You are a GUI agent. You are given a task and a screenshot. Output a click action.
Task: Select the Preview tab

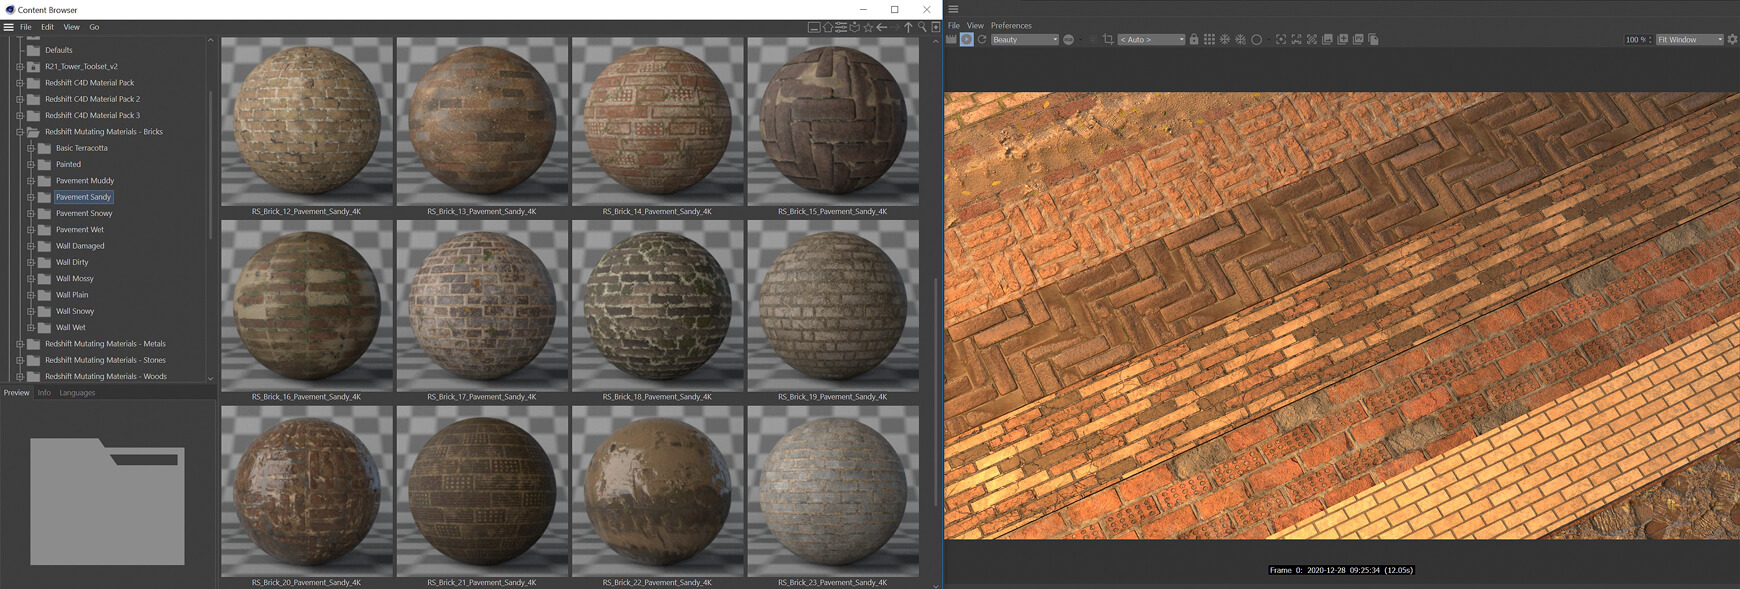point(16,393)
